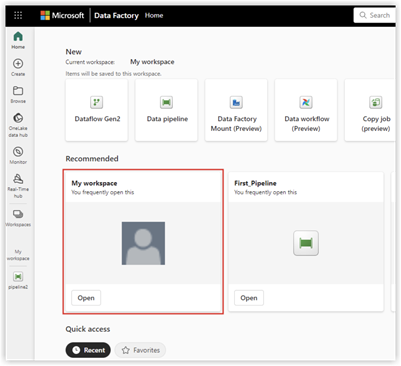Select the Copy job (preview) card

370,110
